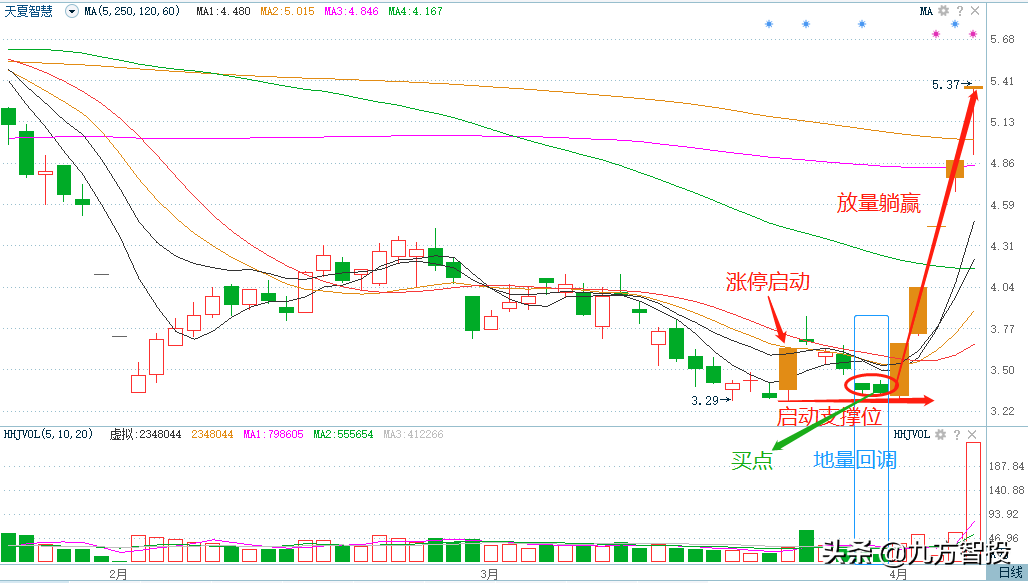Click the 187.84 volume axis label

pyautogui.click(x=1006, y=466)
